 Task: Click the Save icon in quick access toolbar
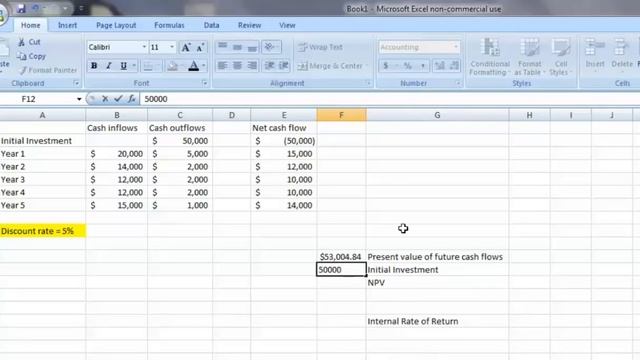point(21,9)
